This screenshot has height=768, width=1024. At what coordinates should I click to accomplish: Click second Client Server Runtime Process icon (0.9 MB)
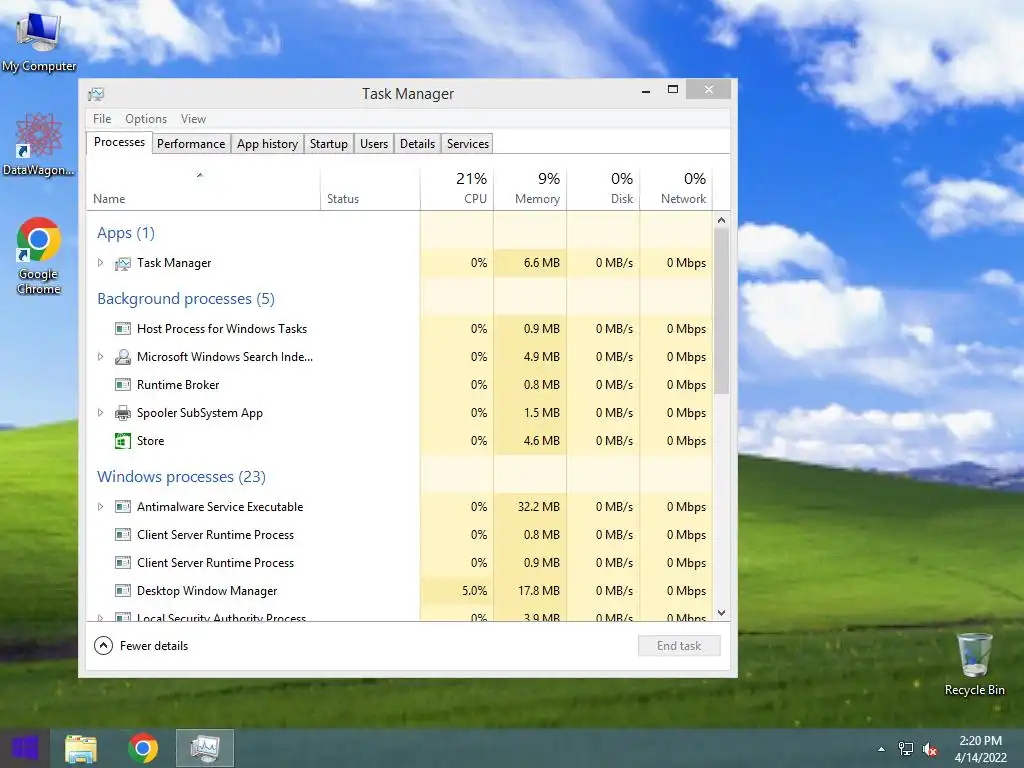[x=123, y=562]
